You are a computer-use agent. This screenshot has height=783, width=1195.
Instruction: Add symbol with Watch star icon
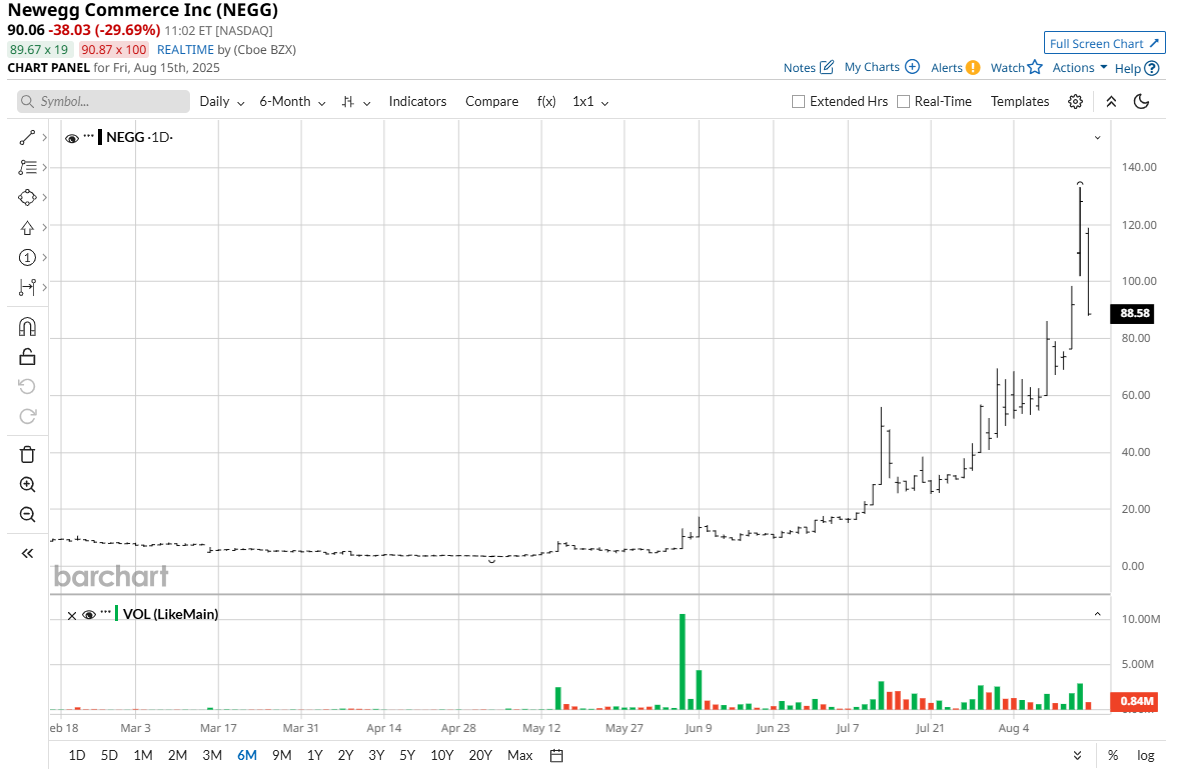1035,67
